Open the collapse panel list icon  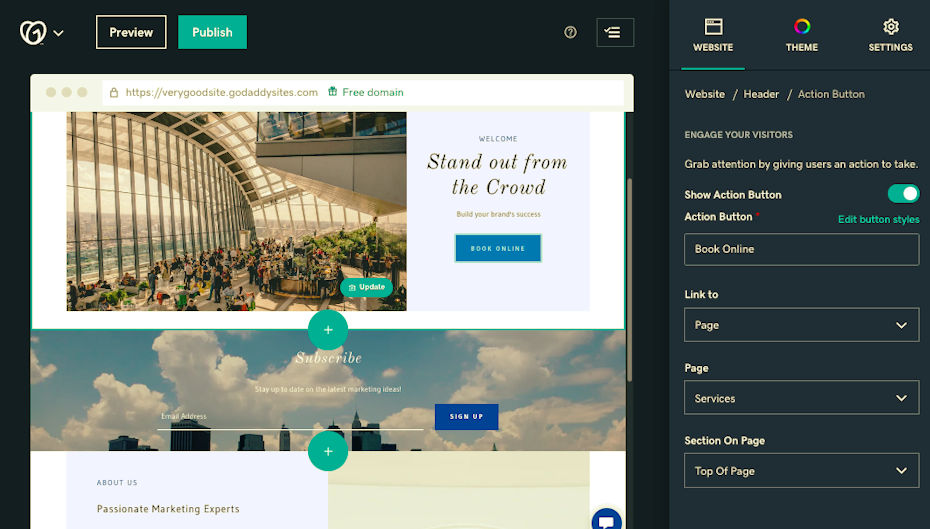(x=614, y=33)
